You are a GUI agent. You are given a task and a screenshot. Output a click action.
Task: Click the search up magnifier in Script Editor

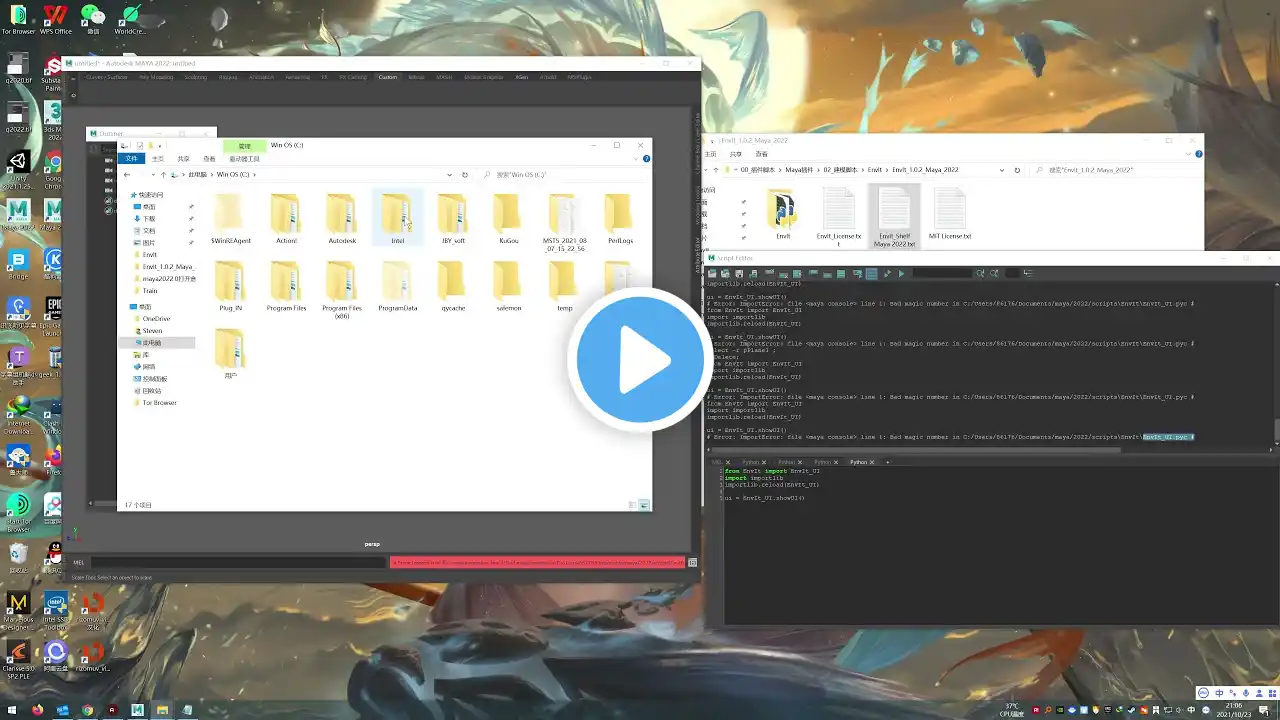[994, 273]
